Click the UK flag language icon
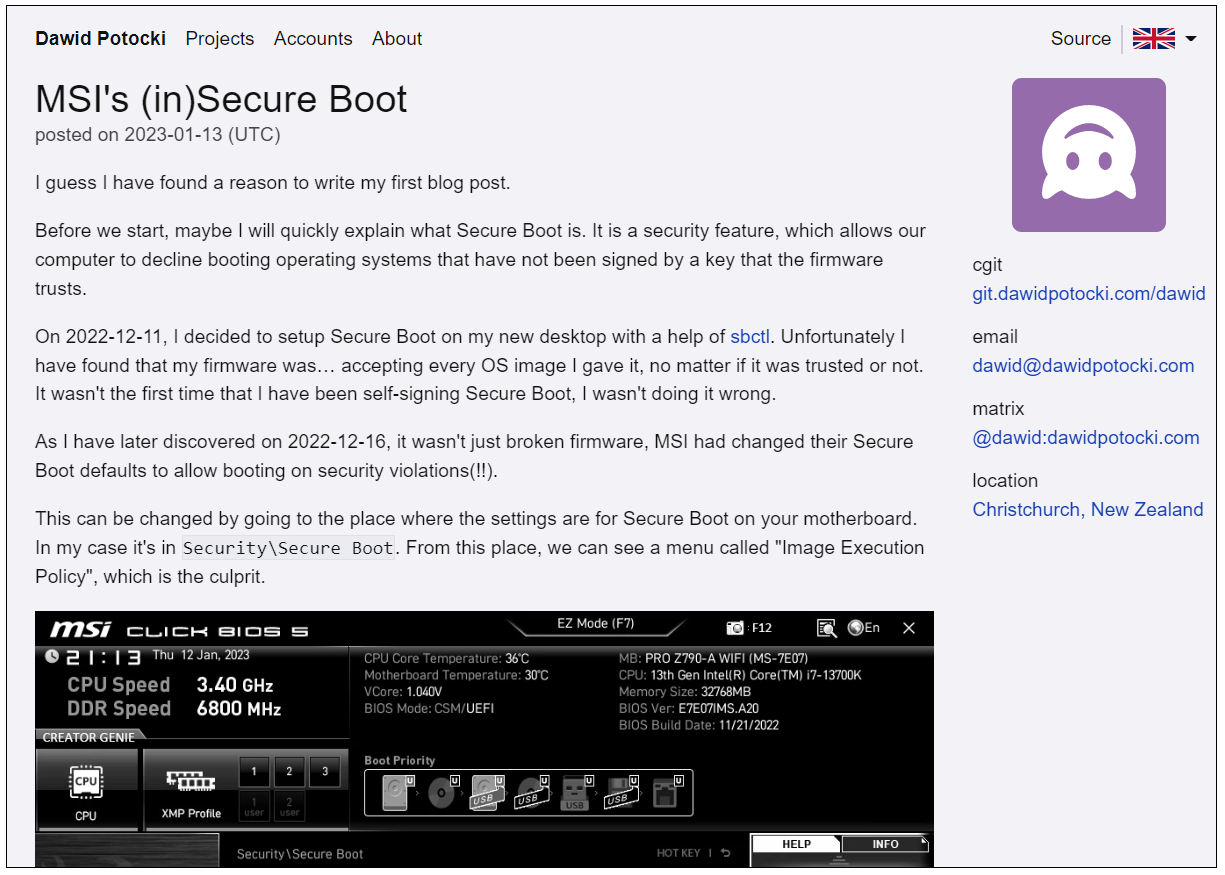The image size is (1225, 875). [1153, 39]
